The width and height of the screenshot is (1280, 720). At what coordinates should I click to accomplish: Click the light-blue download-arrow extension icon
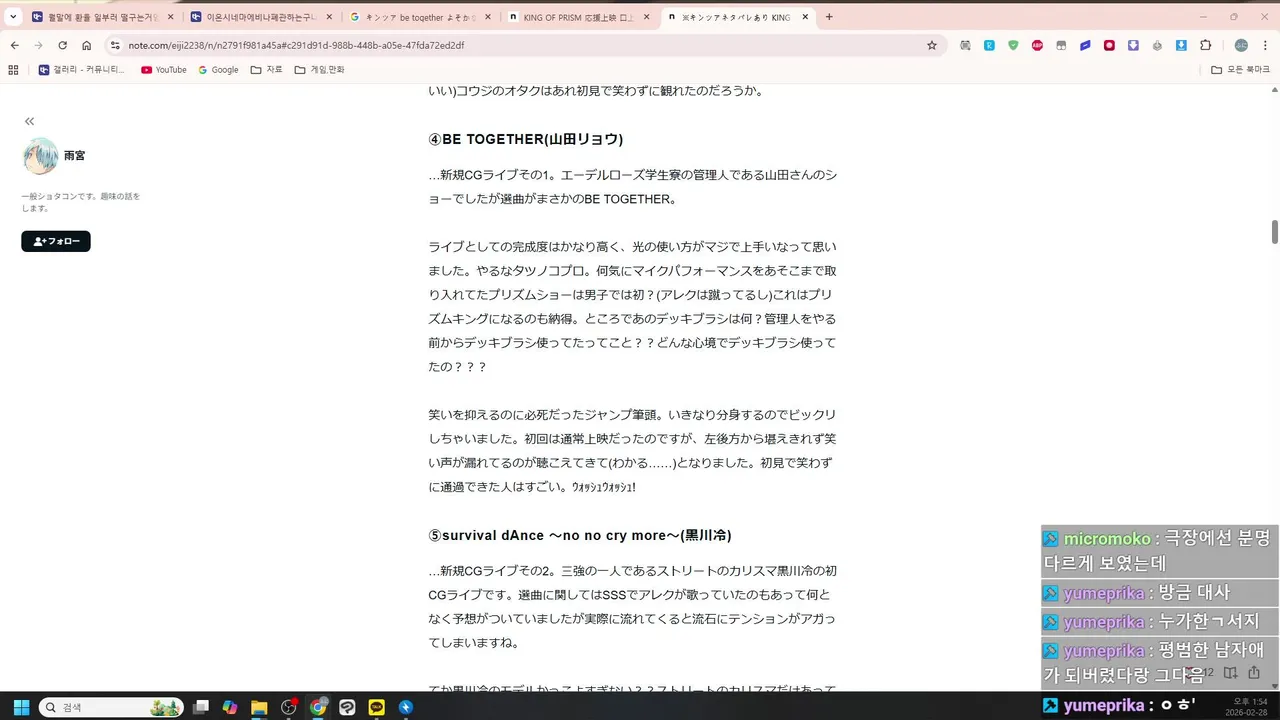pyautogui.click(x=1181, y=45)
